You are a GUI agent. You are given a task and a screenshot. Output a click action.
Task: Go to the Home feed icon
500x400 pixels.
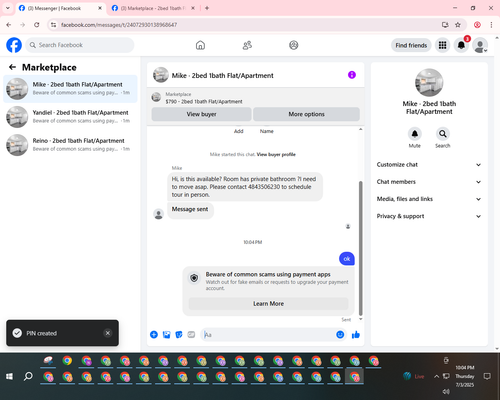pyautogui.click(x=200, y=45)
